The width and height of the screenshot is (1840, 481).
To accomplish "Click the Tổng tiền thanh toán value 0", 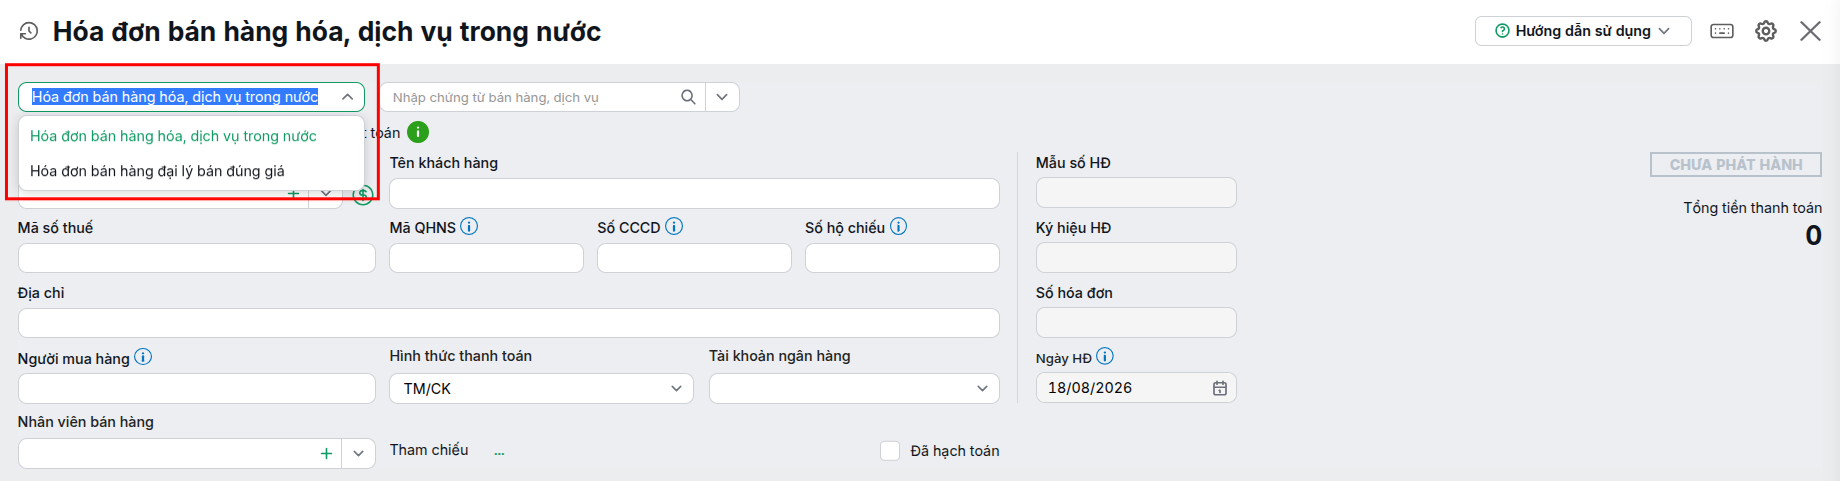I will 1813,235.
